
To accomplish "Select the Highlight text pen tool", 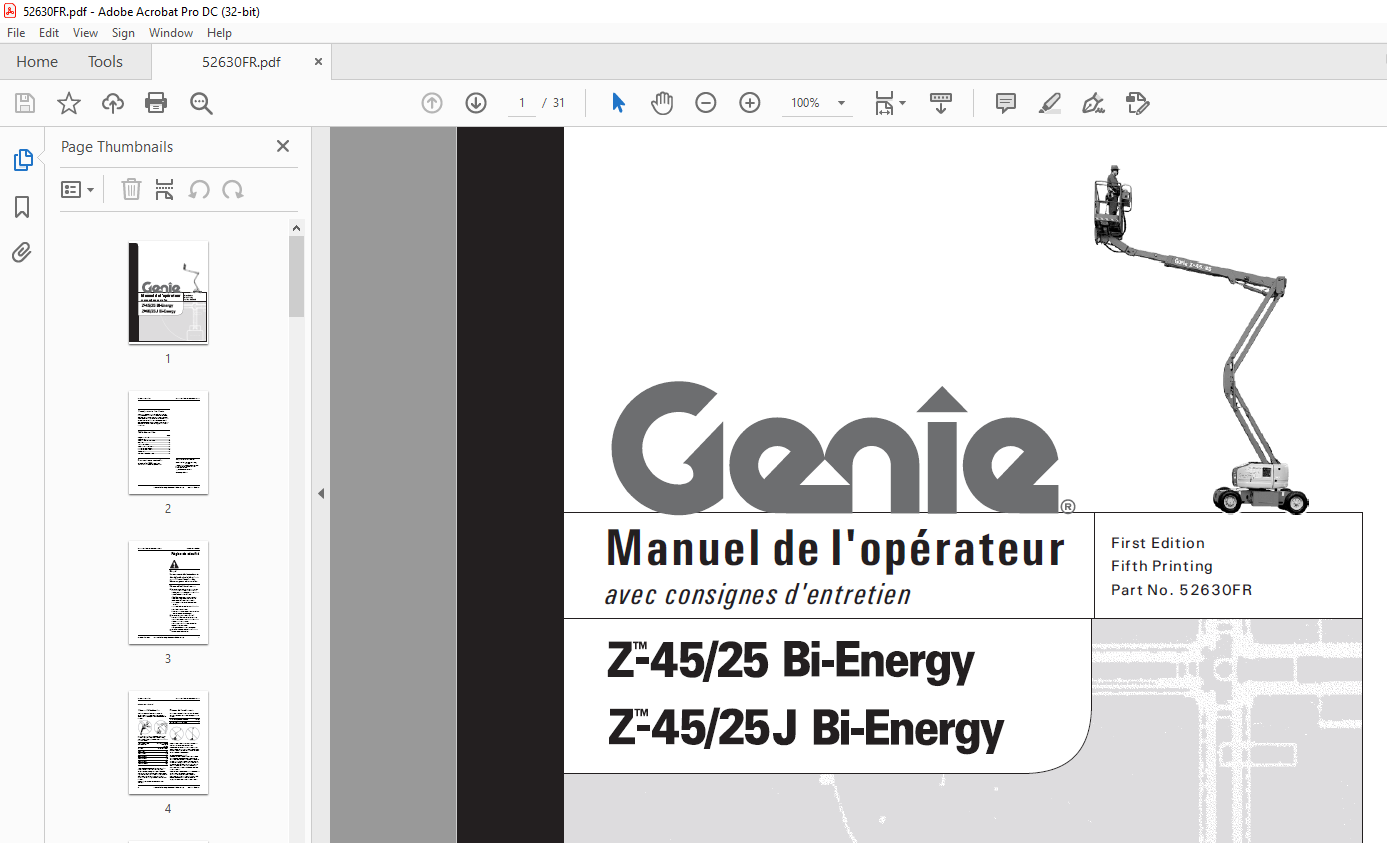I will point(1049,103).
